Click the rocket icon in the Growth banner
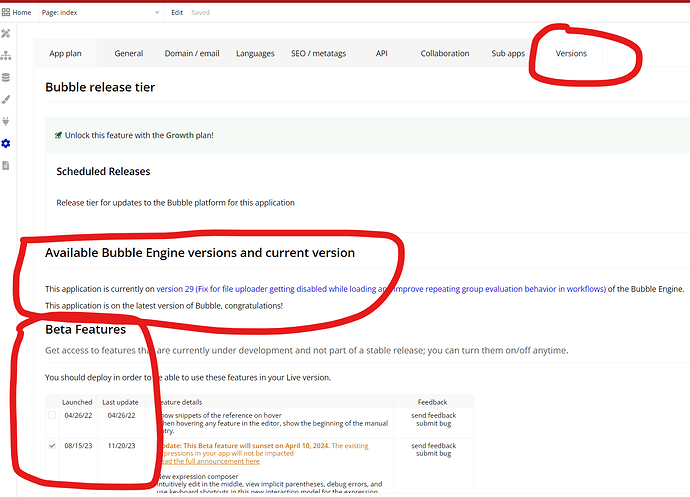The width and height of the screenshot is (690, 497). tap(58, 135)
